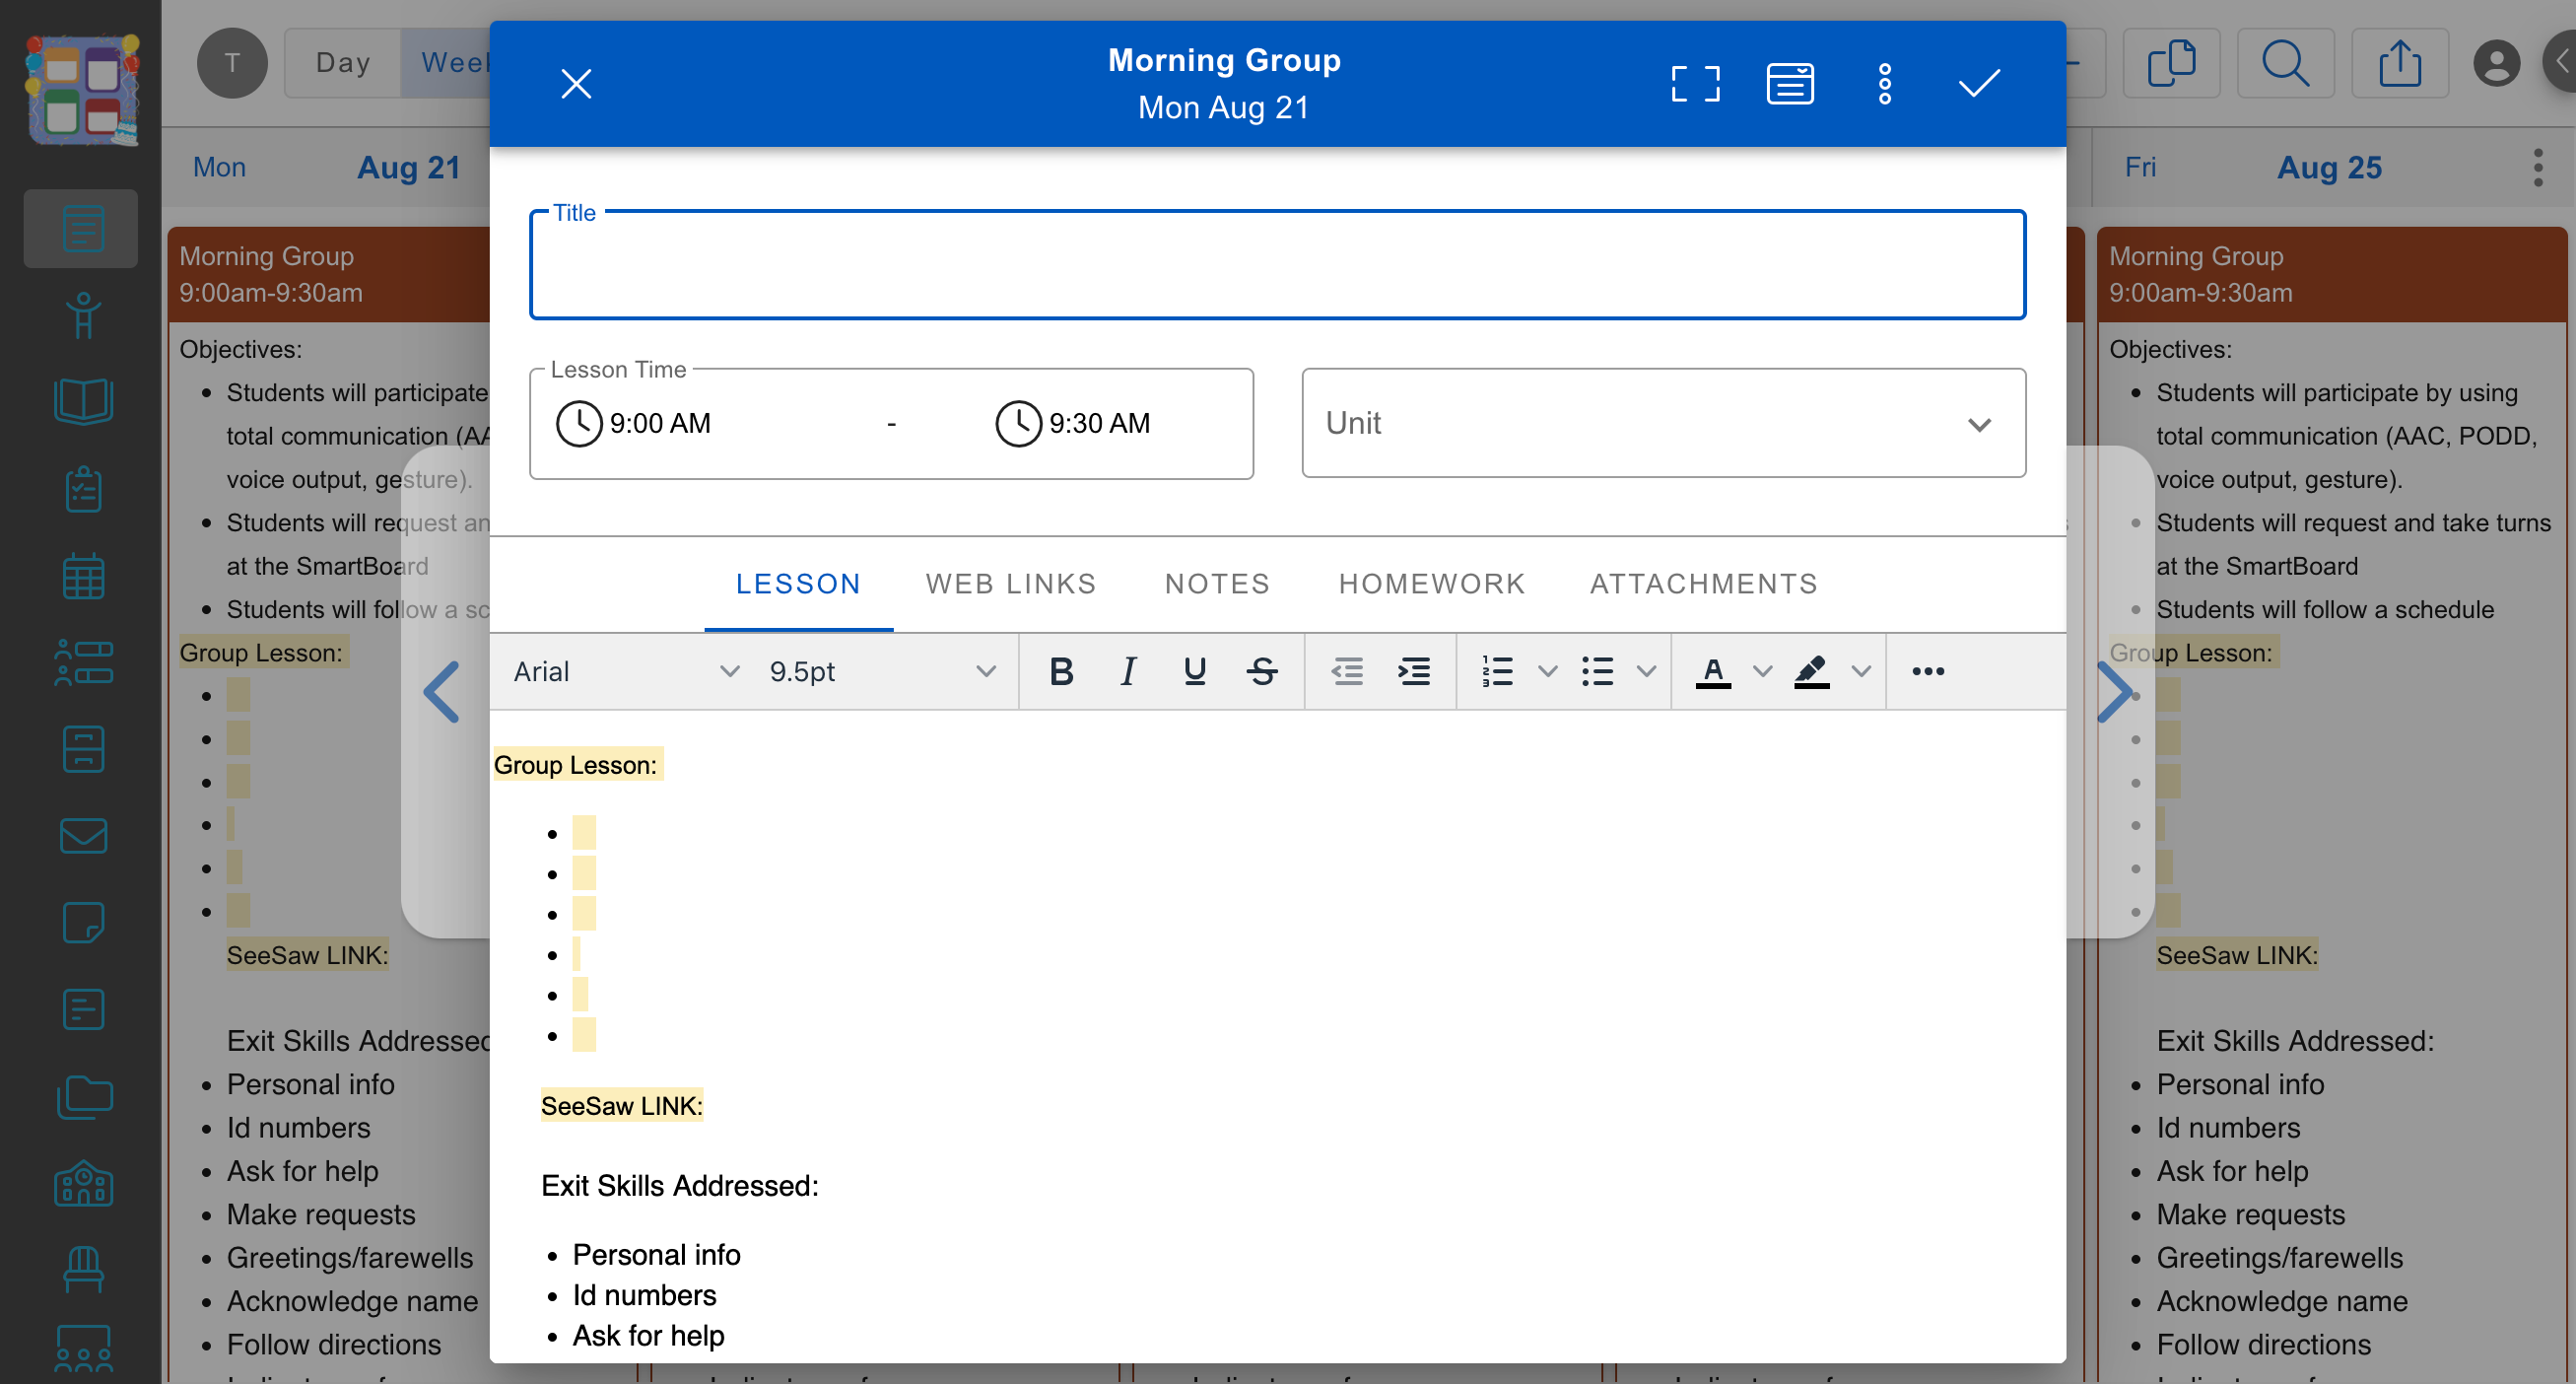Set lesson end time 9:30 AM
The width and height of the screenshot is (2576, 1384).
click(x=1073, y=423)
